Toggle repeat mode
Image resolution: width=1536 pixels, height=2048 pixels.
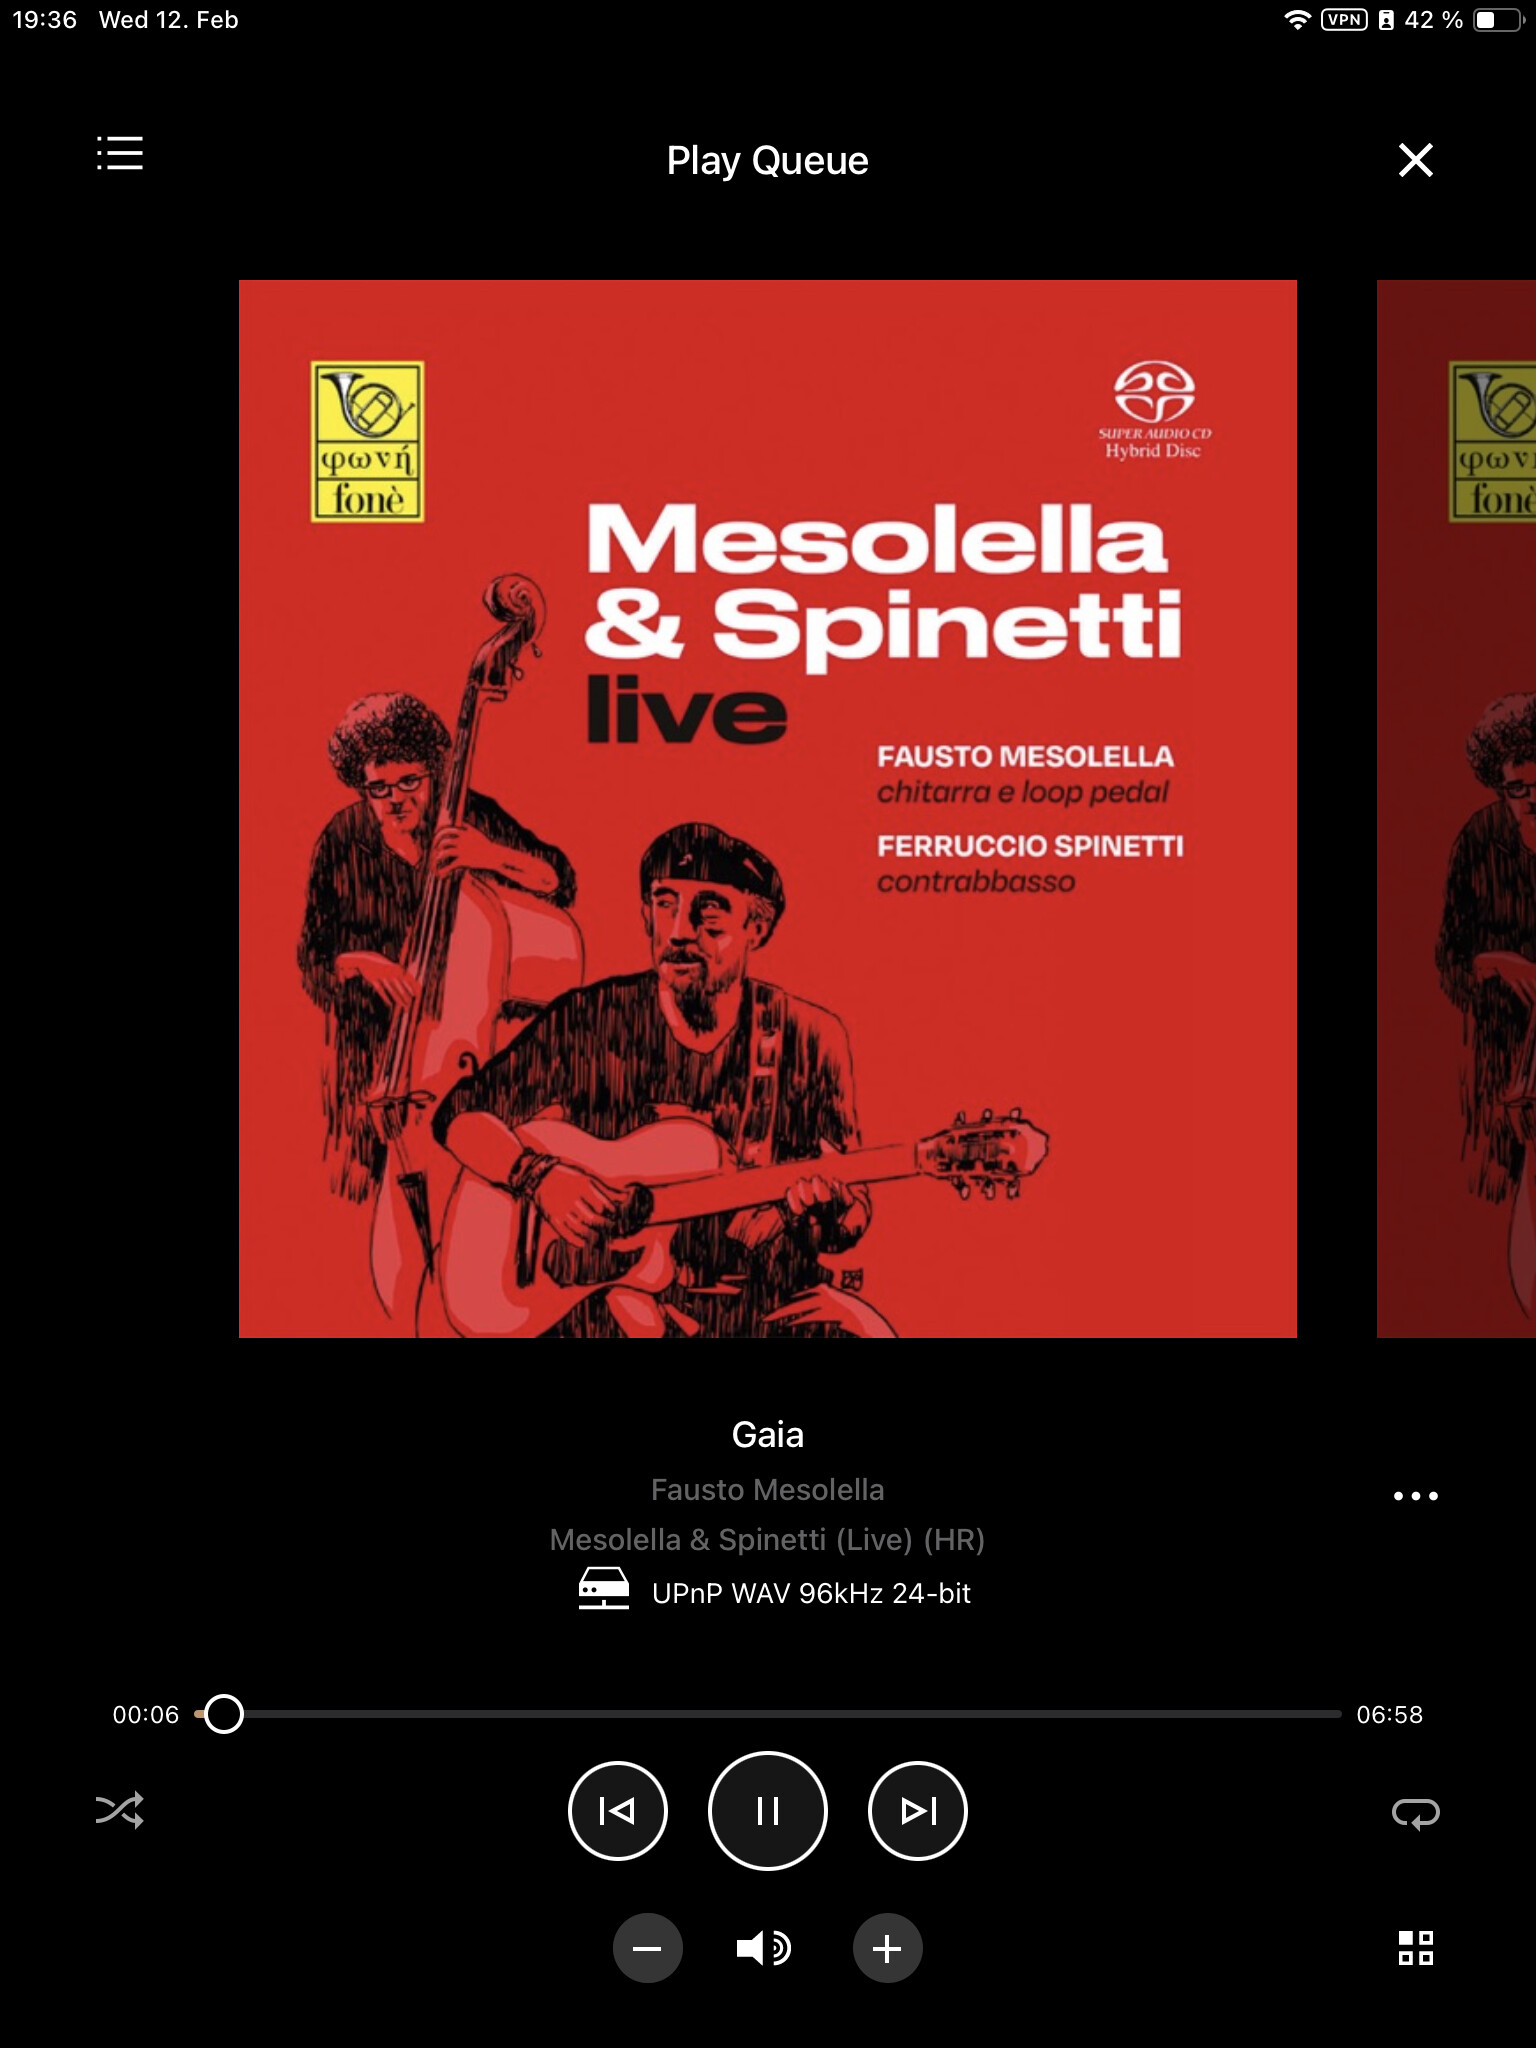(x=1415, y=1812)
